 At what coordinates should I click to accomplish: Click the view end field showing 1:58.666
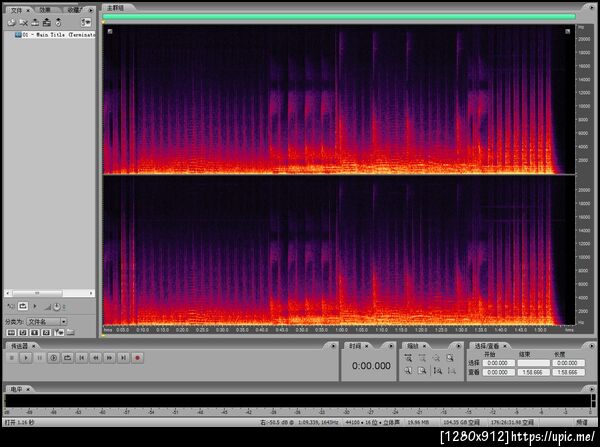[x=533, y=372]
